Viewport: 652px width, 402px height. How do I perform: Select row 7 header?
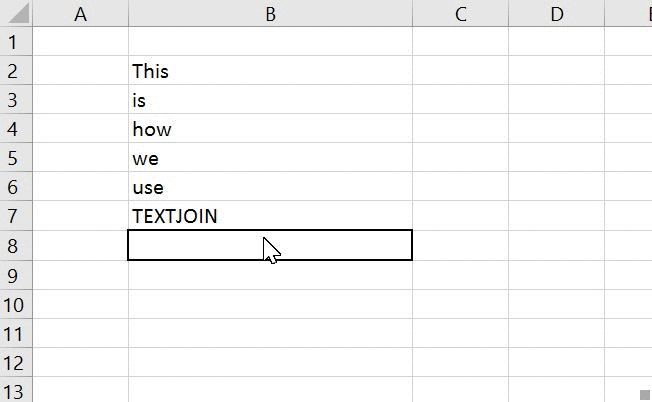pos(14,216)
